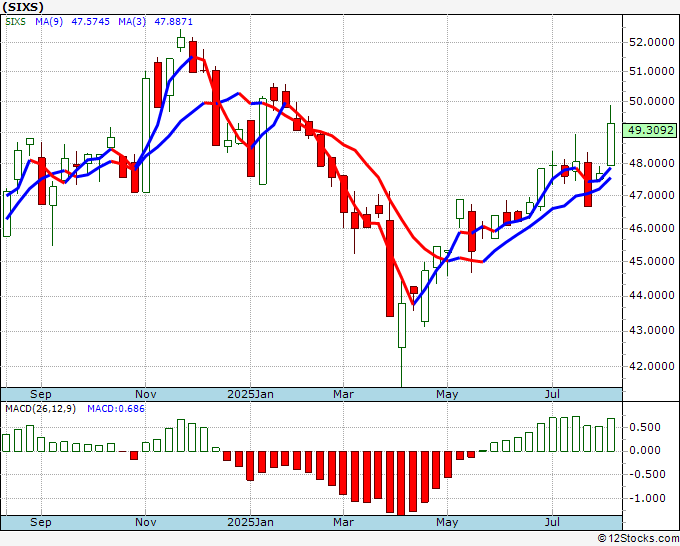Select the 47.5745 moving average value
This screenshot has height=546, width=680.
point(90,22)
